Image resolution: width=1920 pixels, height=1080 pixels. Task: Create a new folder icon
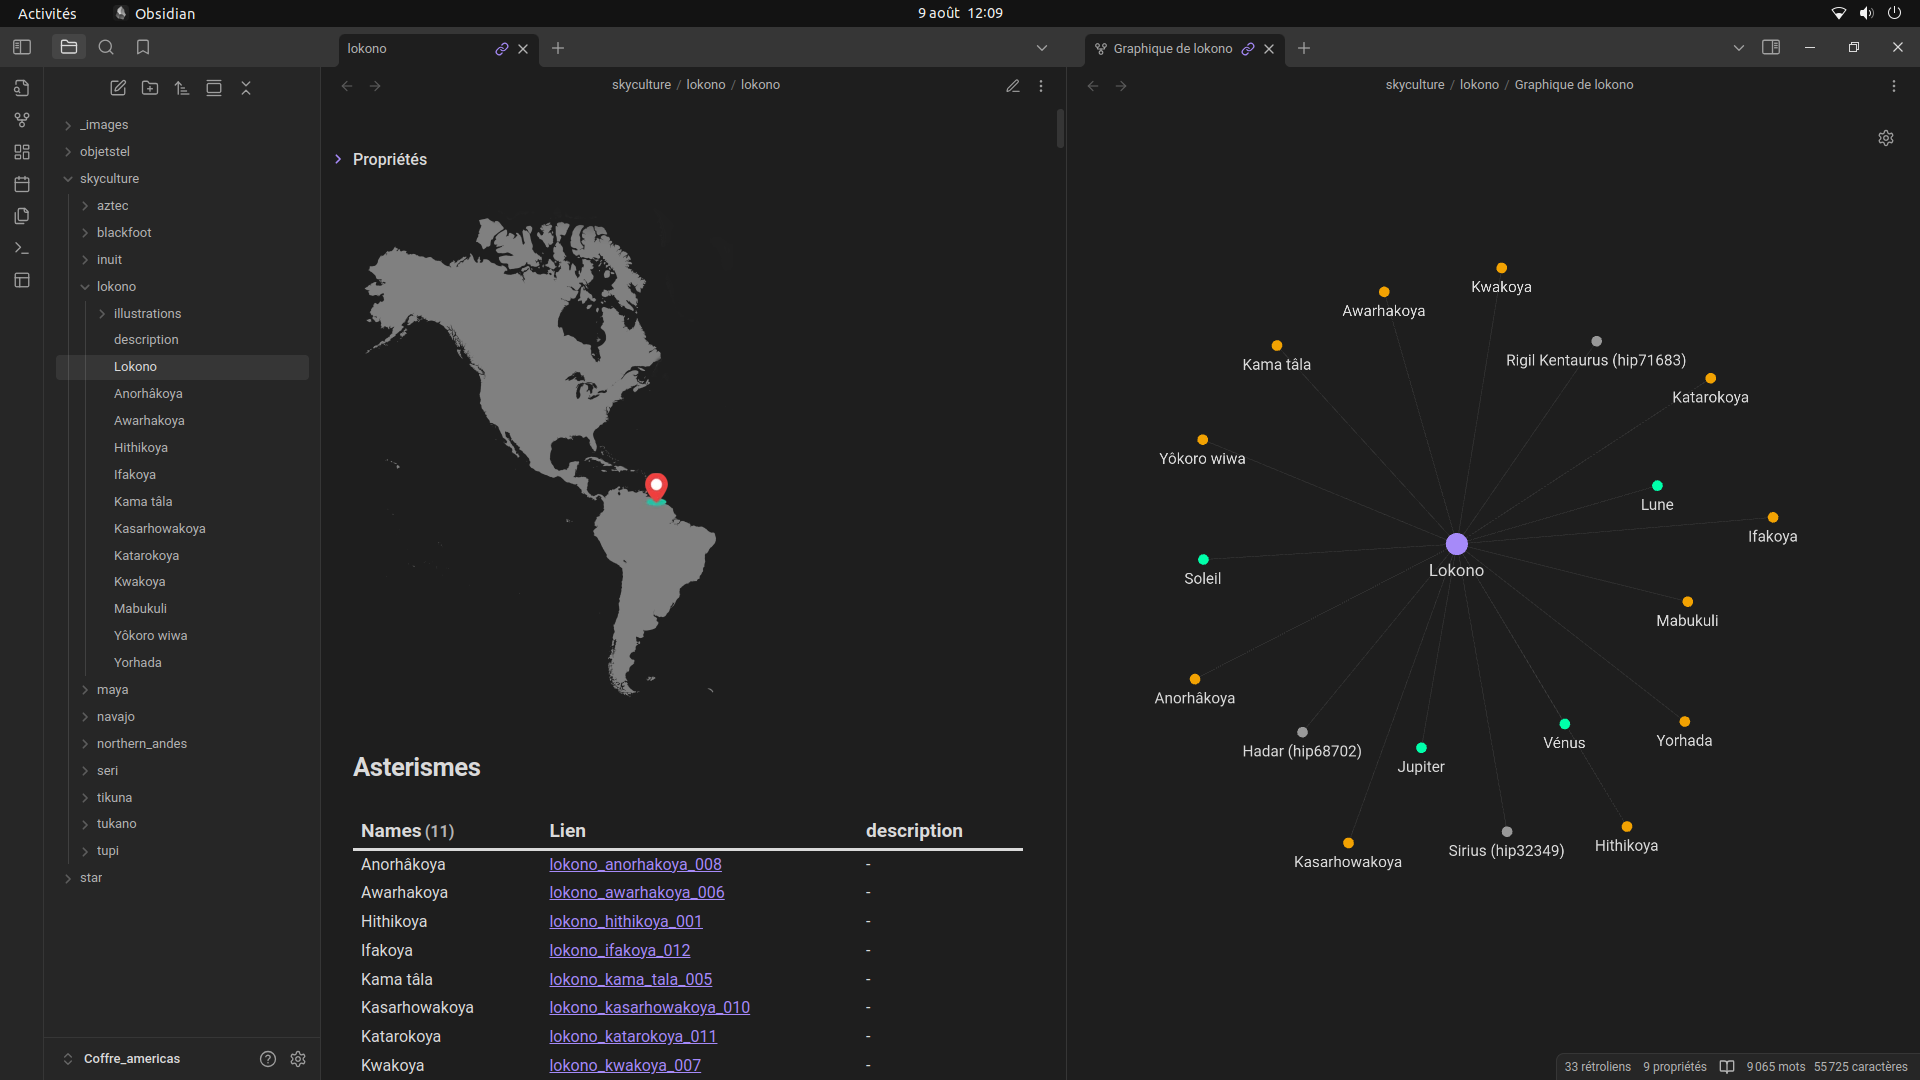point(150,88)
